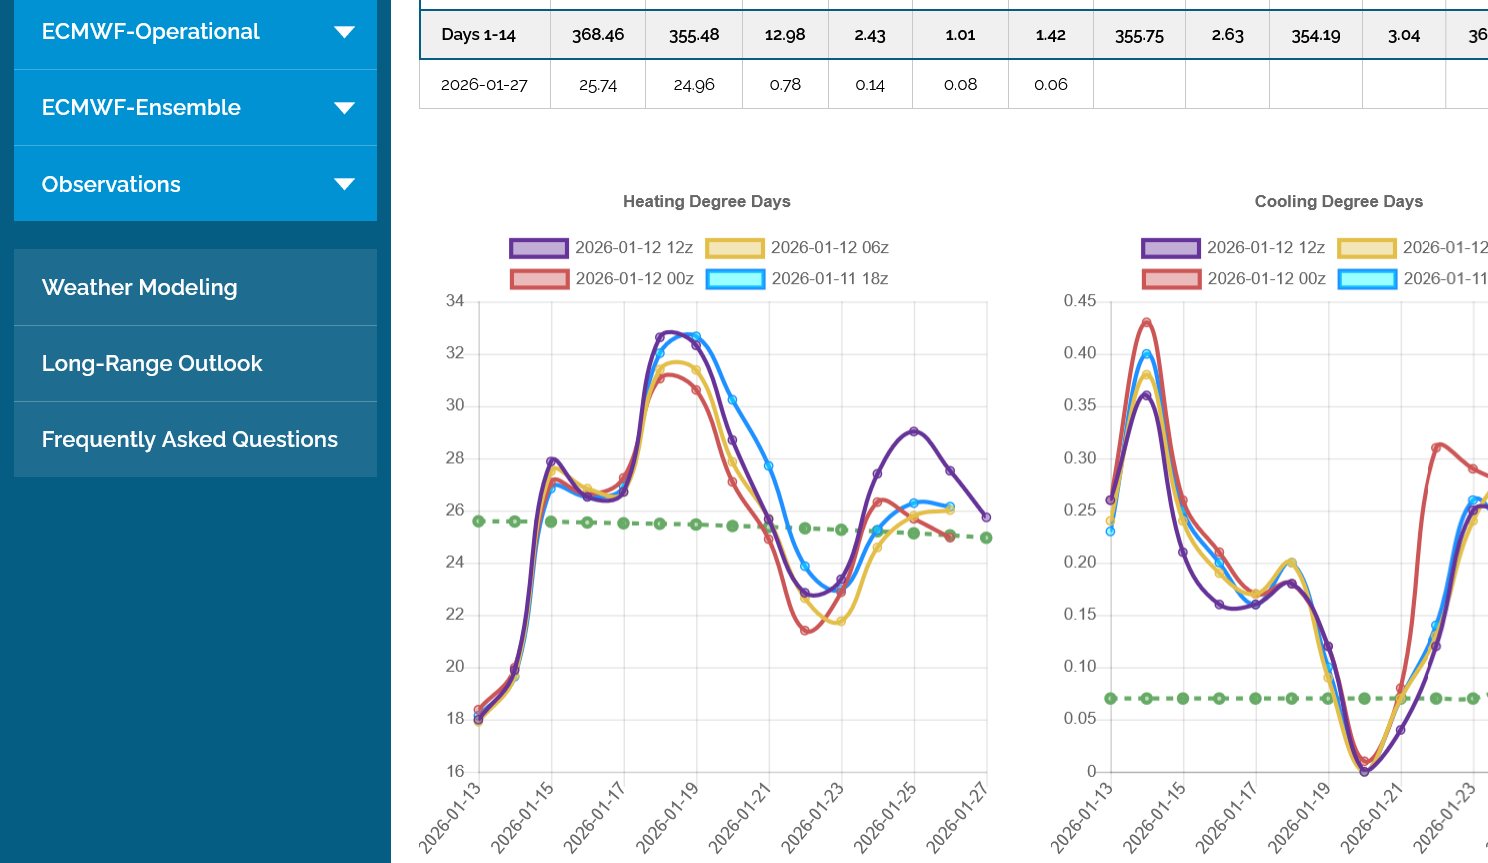Click red peak data point at 0.43 CDD
The height and width of the screenshot is (863, 1488).
[1146, 322]
